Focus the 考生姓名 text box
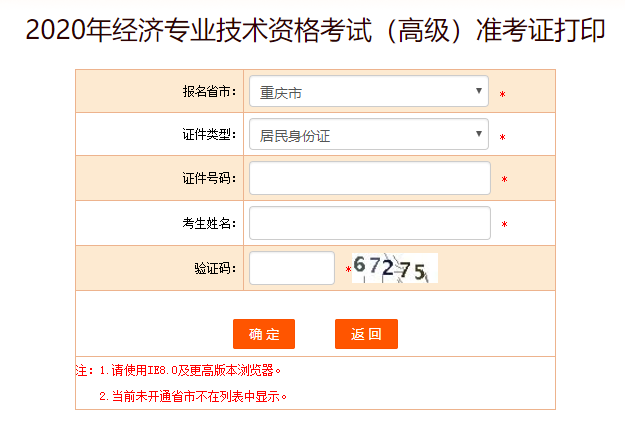625x427 pixels. click(x=369, y=223)
